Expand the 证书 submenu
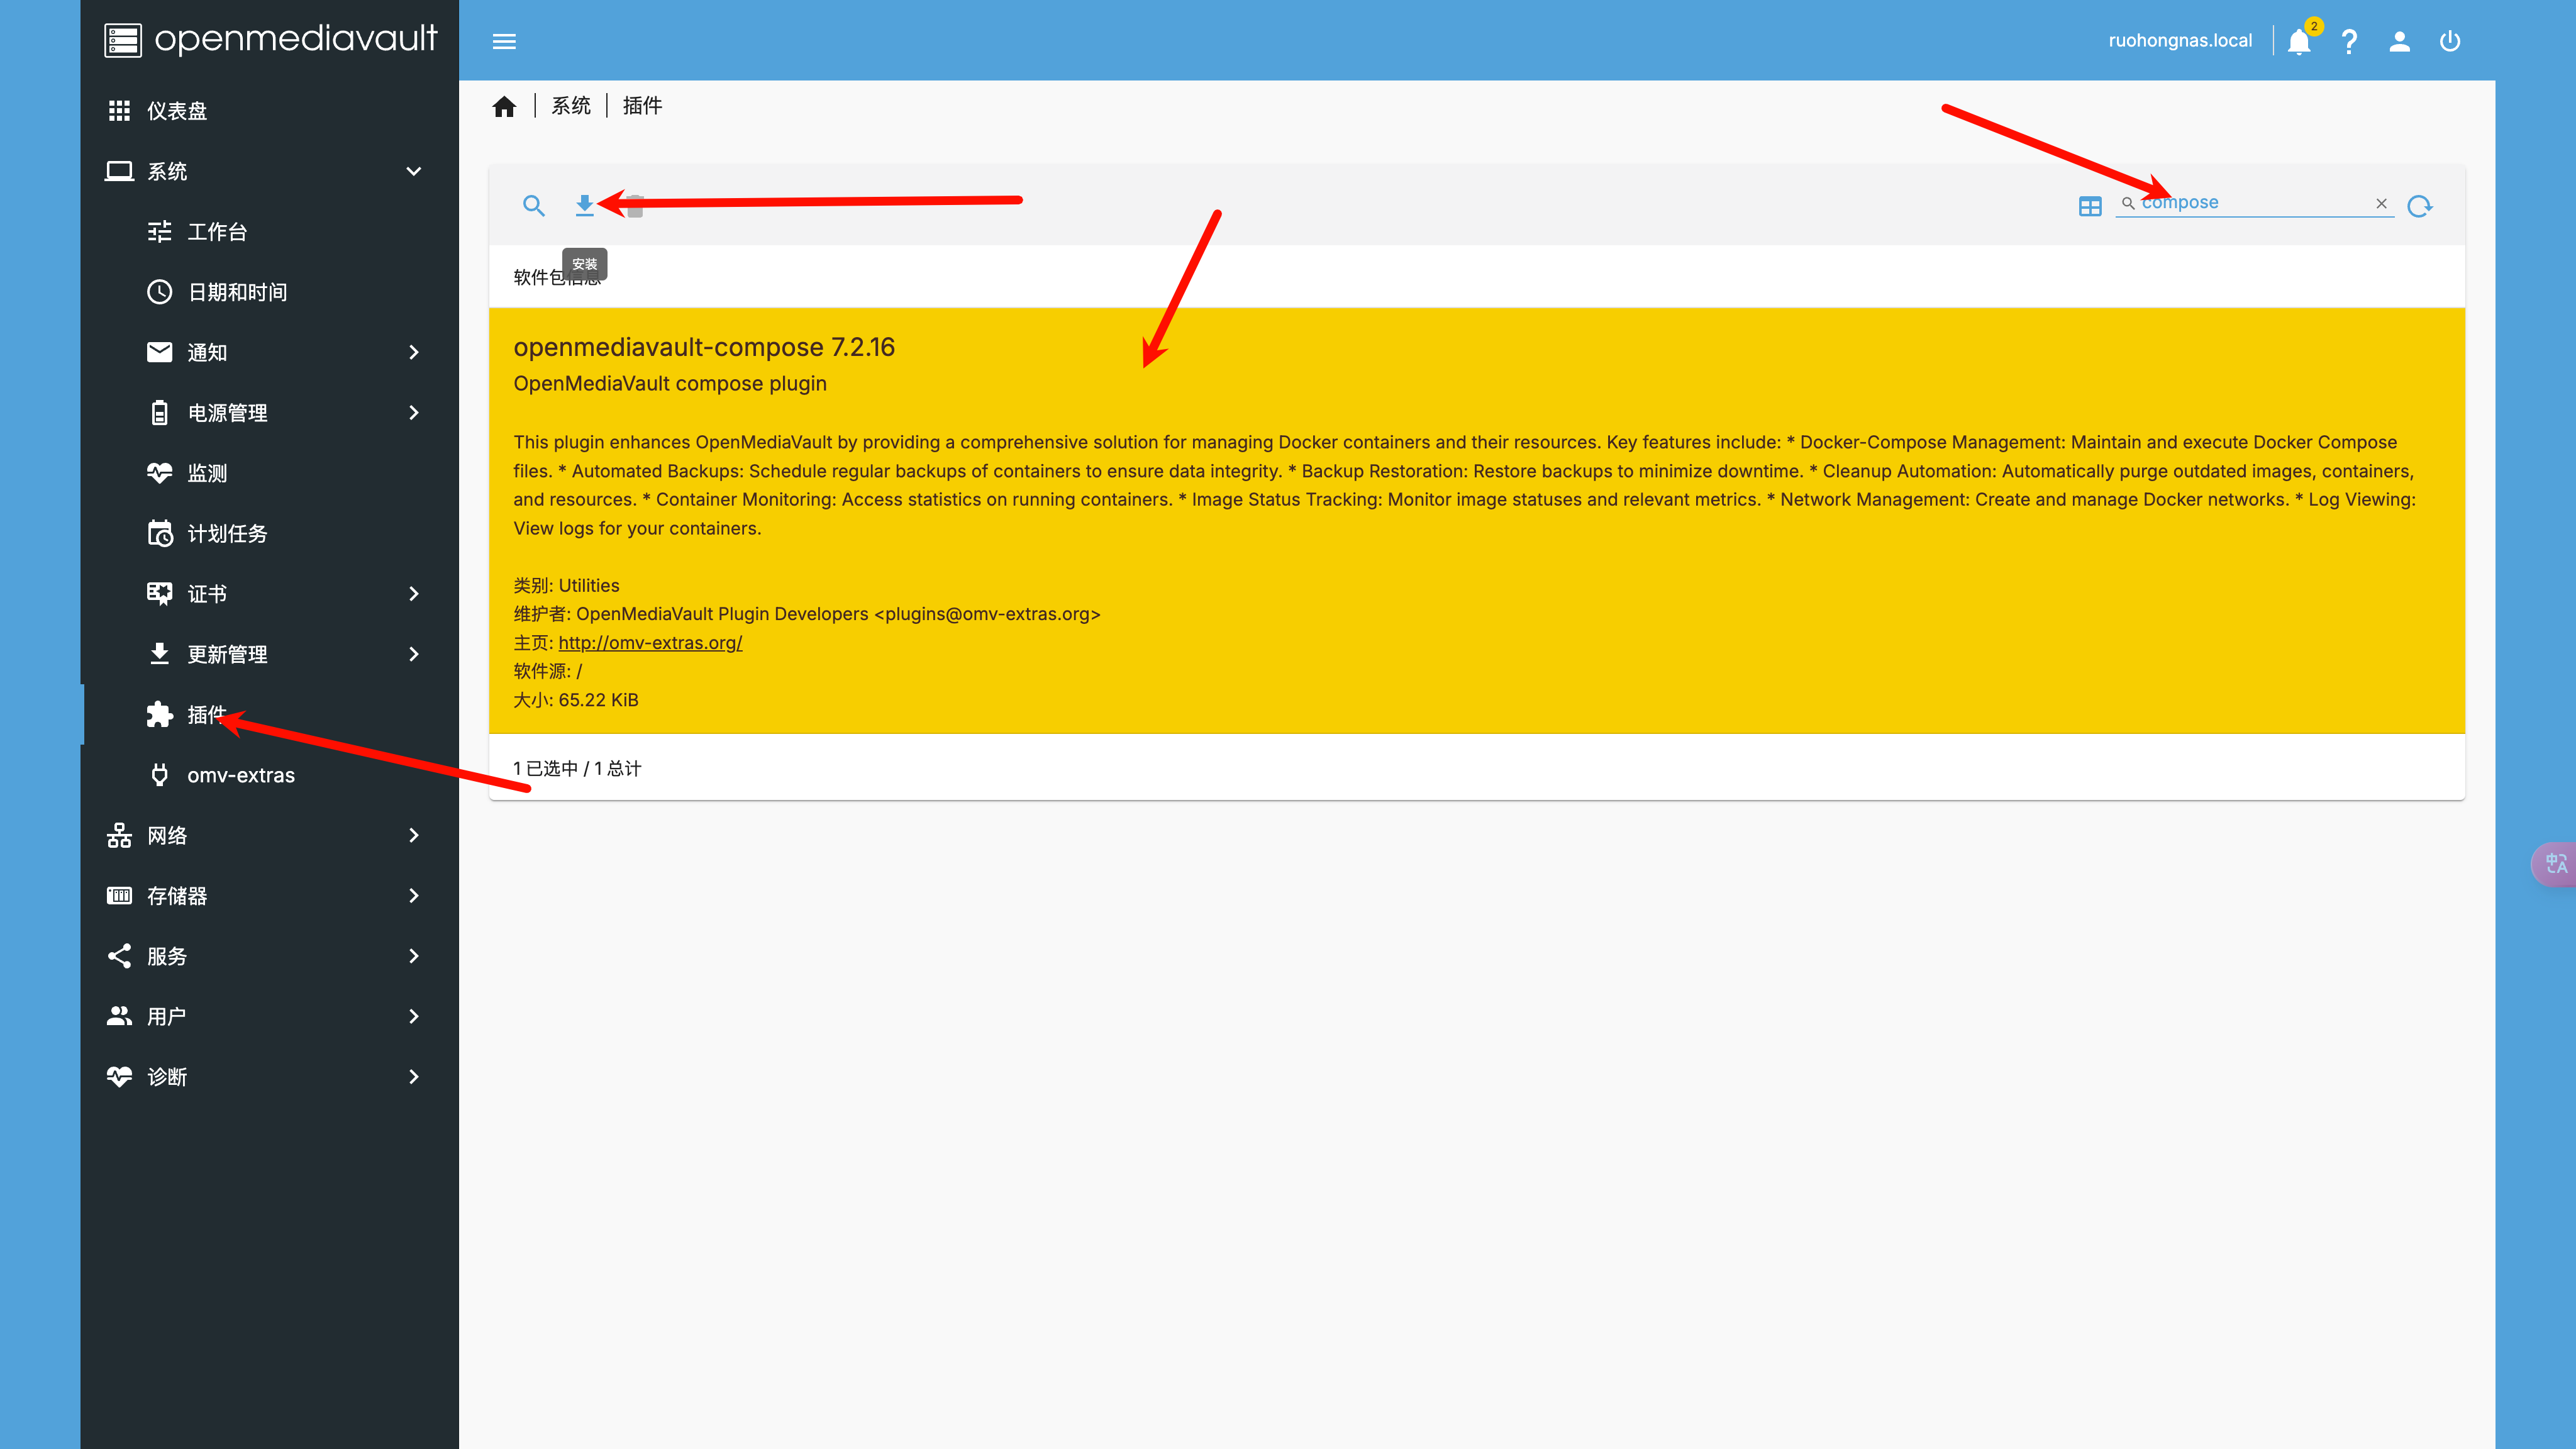This screenshot has height=1449, width=2576. tap(269, 594)
